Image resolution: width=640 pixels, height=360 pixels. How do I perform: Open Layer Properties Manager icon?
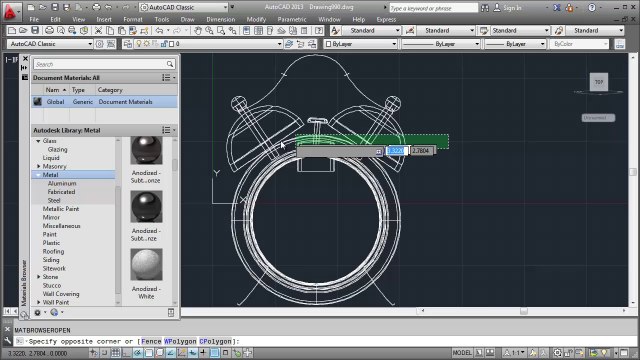coord(127,44)
